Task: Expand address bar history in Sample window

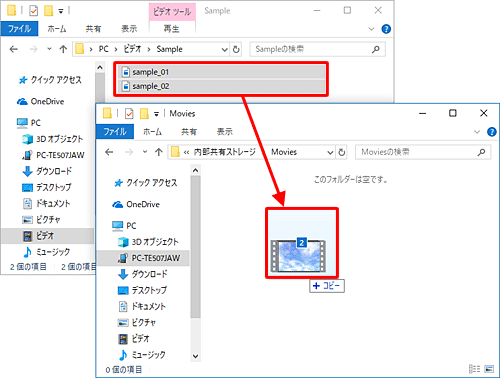Action: click(x=225, y=50)
